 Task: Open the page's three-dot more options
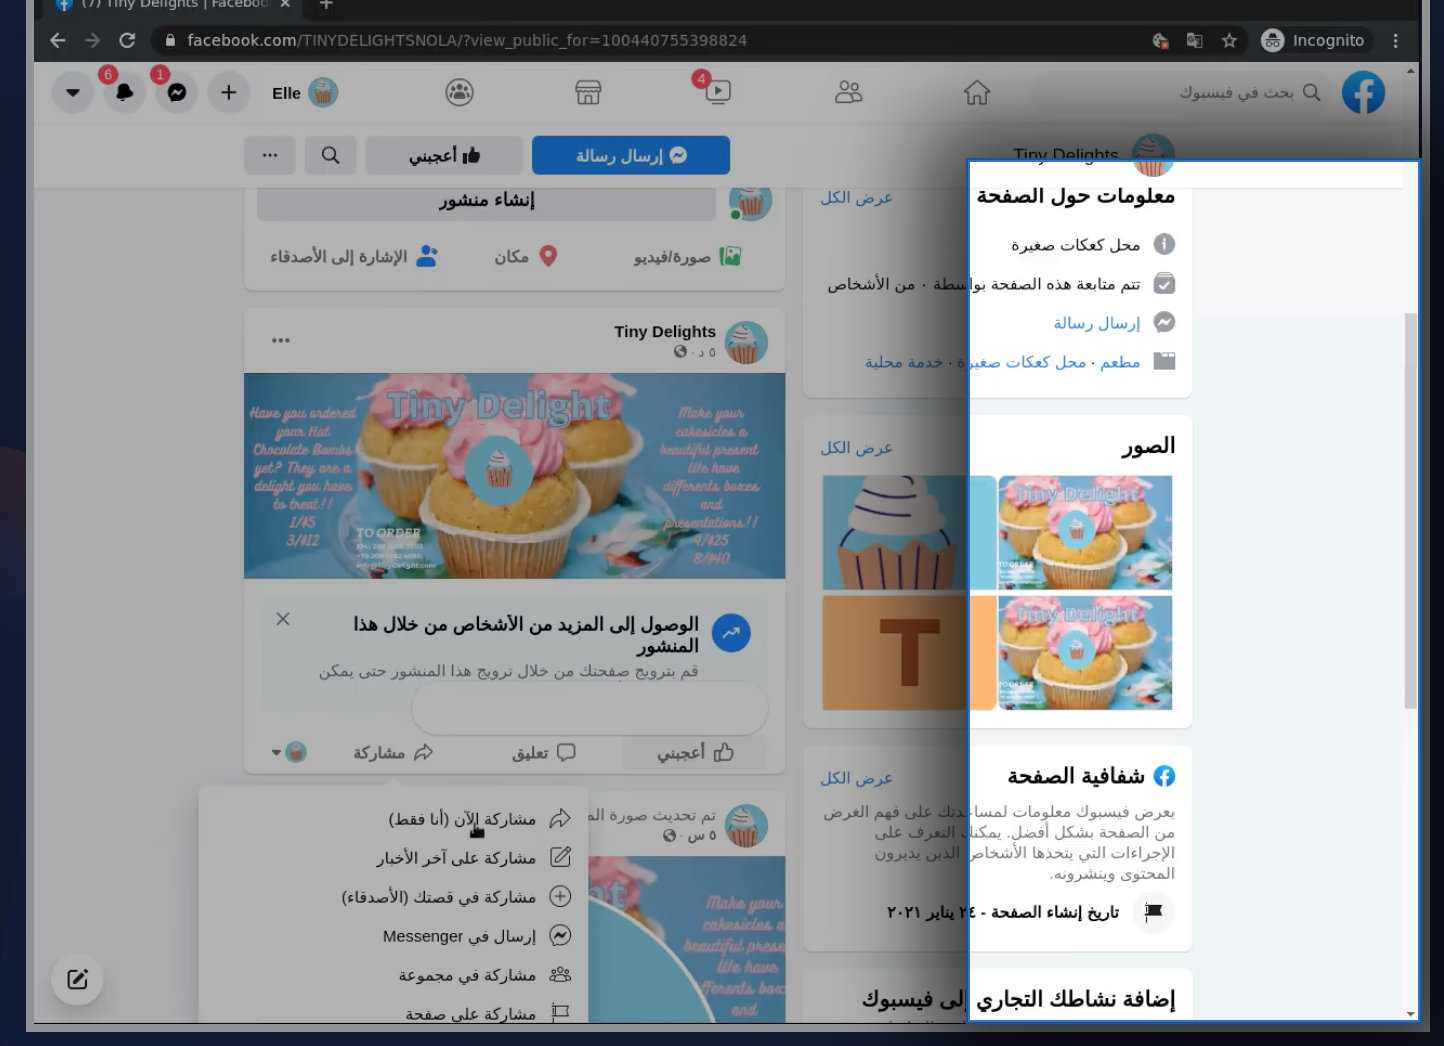point(270,155)
